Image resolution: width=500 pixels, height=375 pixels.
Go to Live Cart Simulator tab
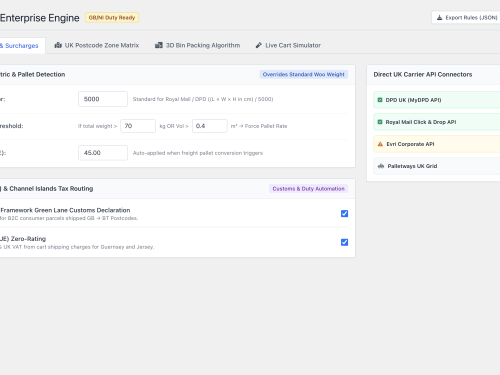coord(288,45)
